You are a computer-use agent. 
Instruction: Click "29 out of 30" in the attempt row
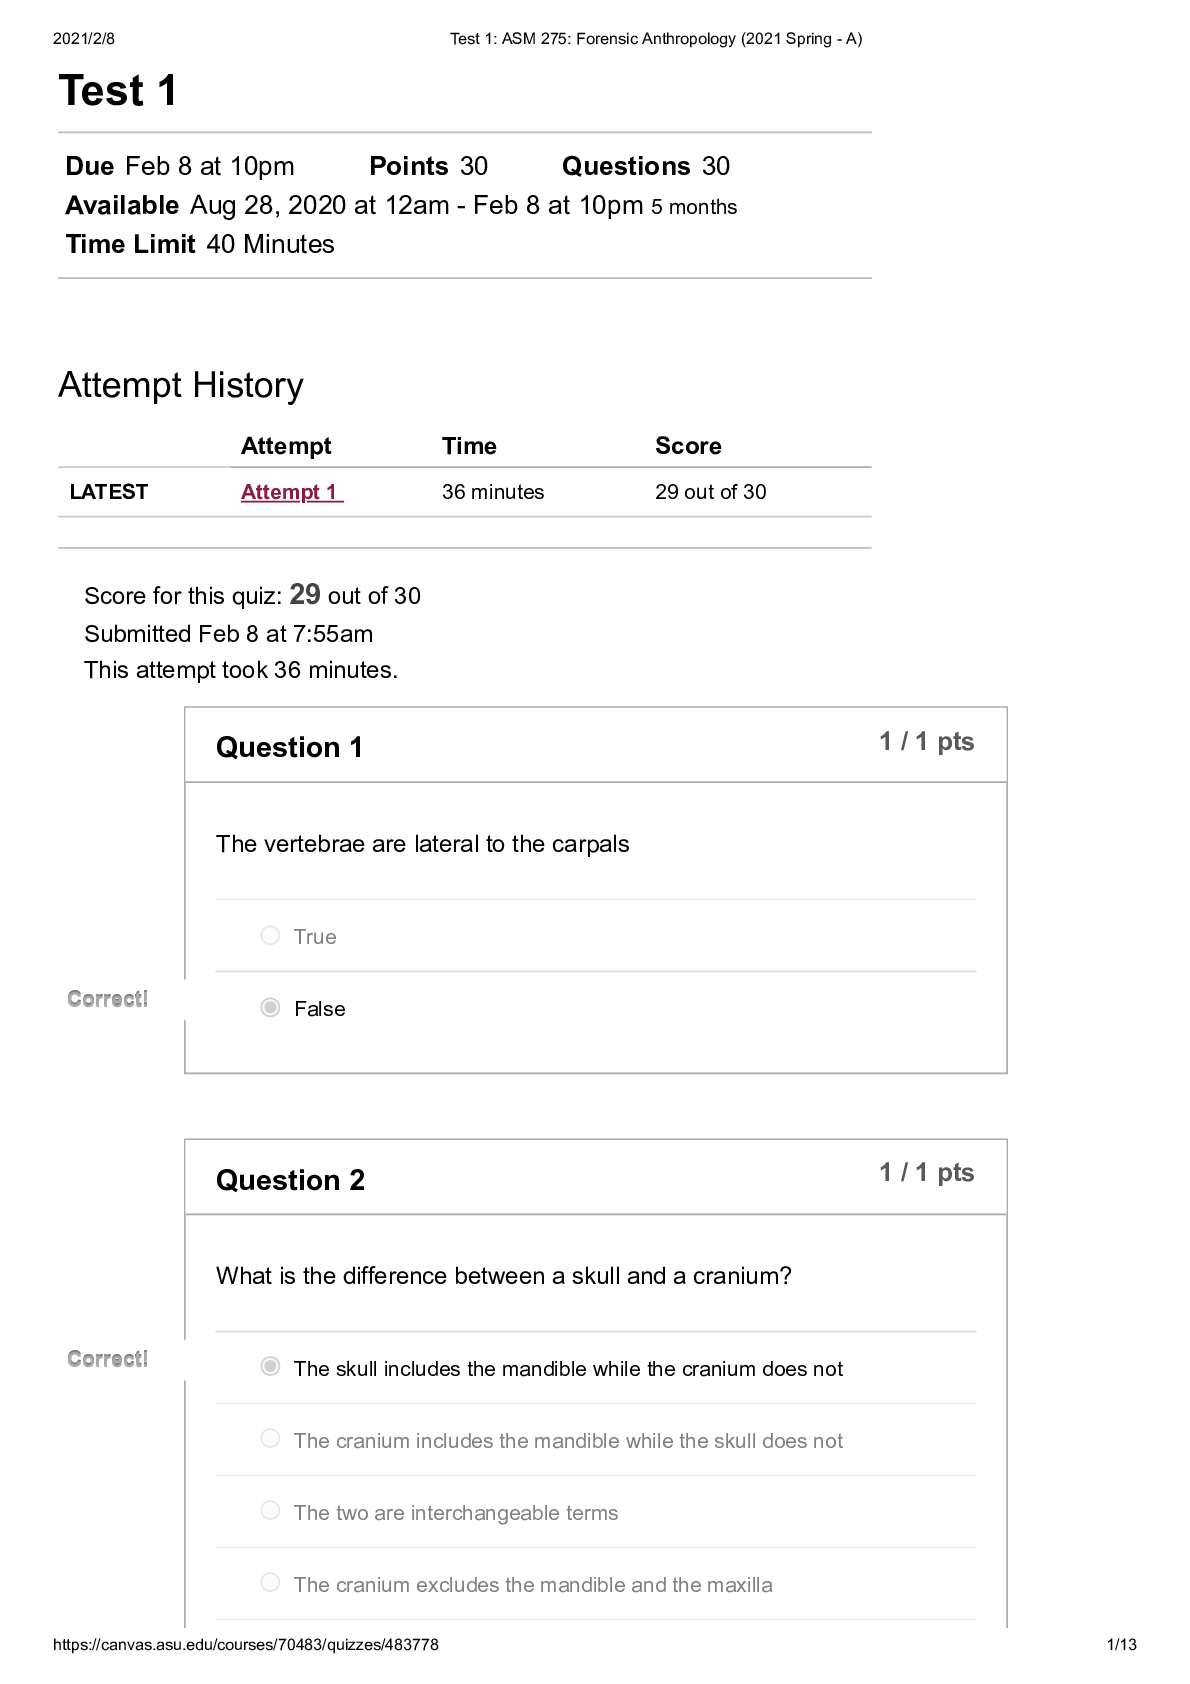(x=710, y=492)
